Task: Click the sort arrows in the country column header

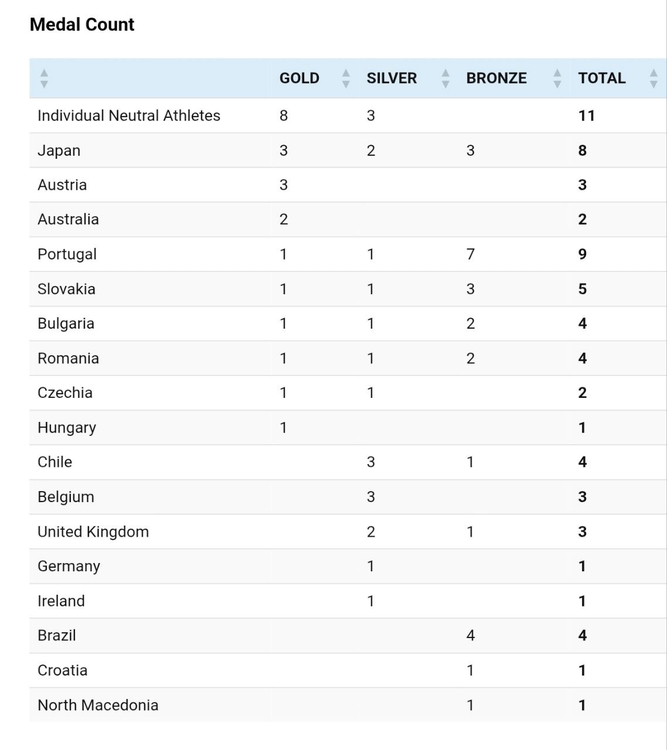Action: click(43, 78)
